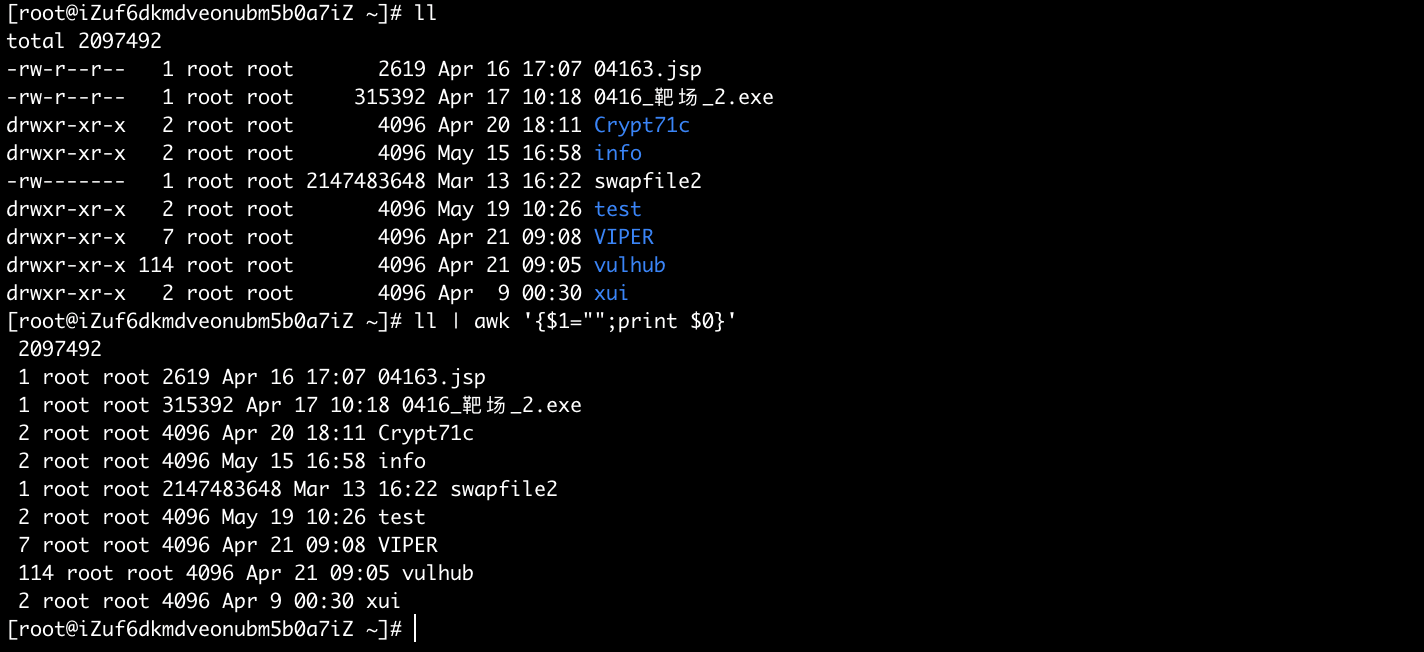Click the blue xui directory name

tap(611, 293)
